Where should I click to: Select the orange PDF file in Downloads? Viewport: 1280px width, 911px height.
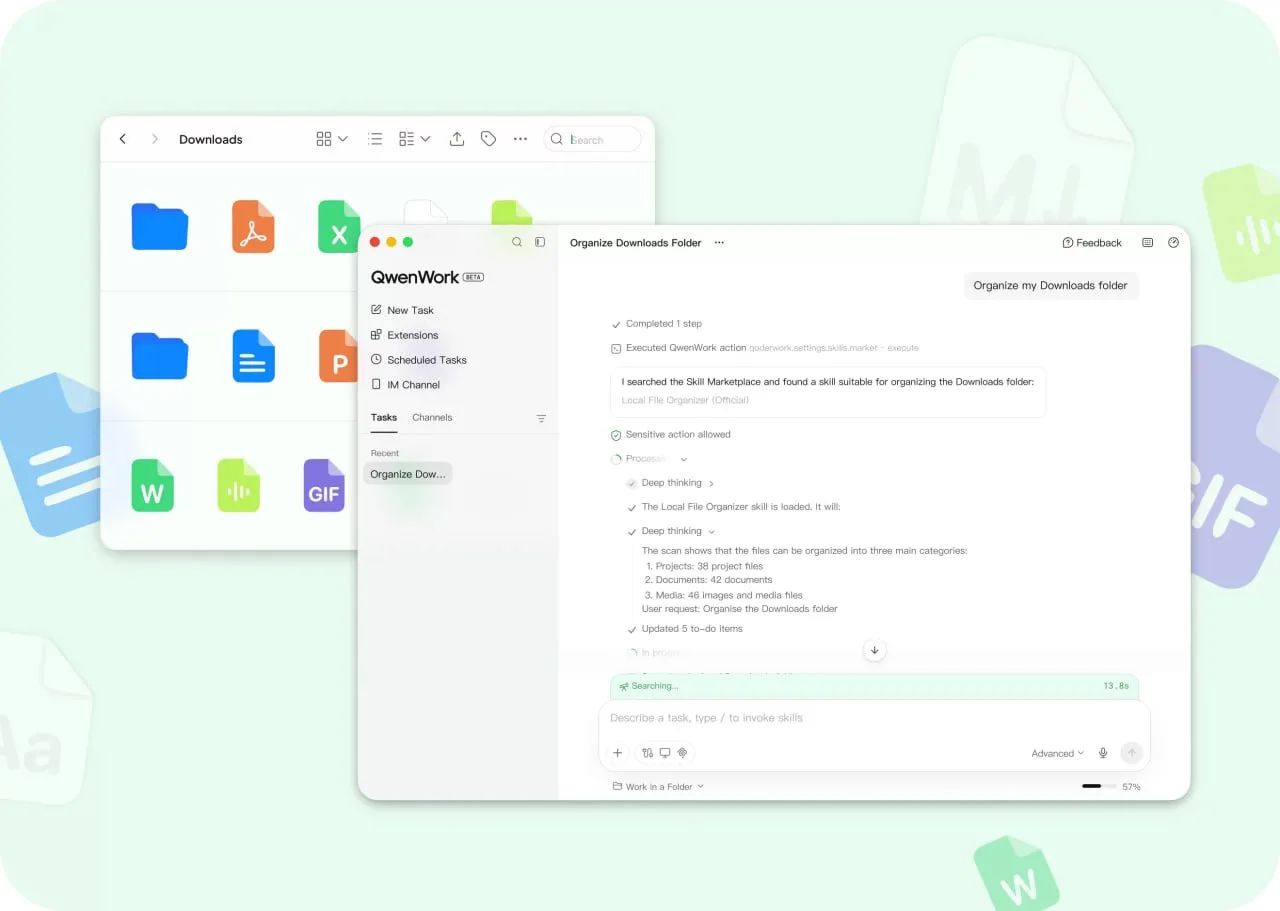(x=253, y=226)
